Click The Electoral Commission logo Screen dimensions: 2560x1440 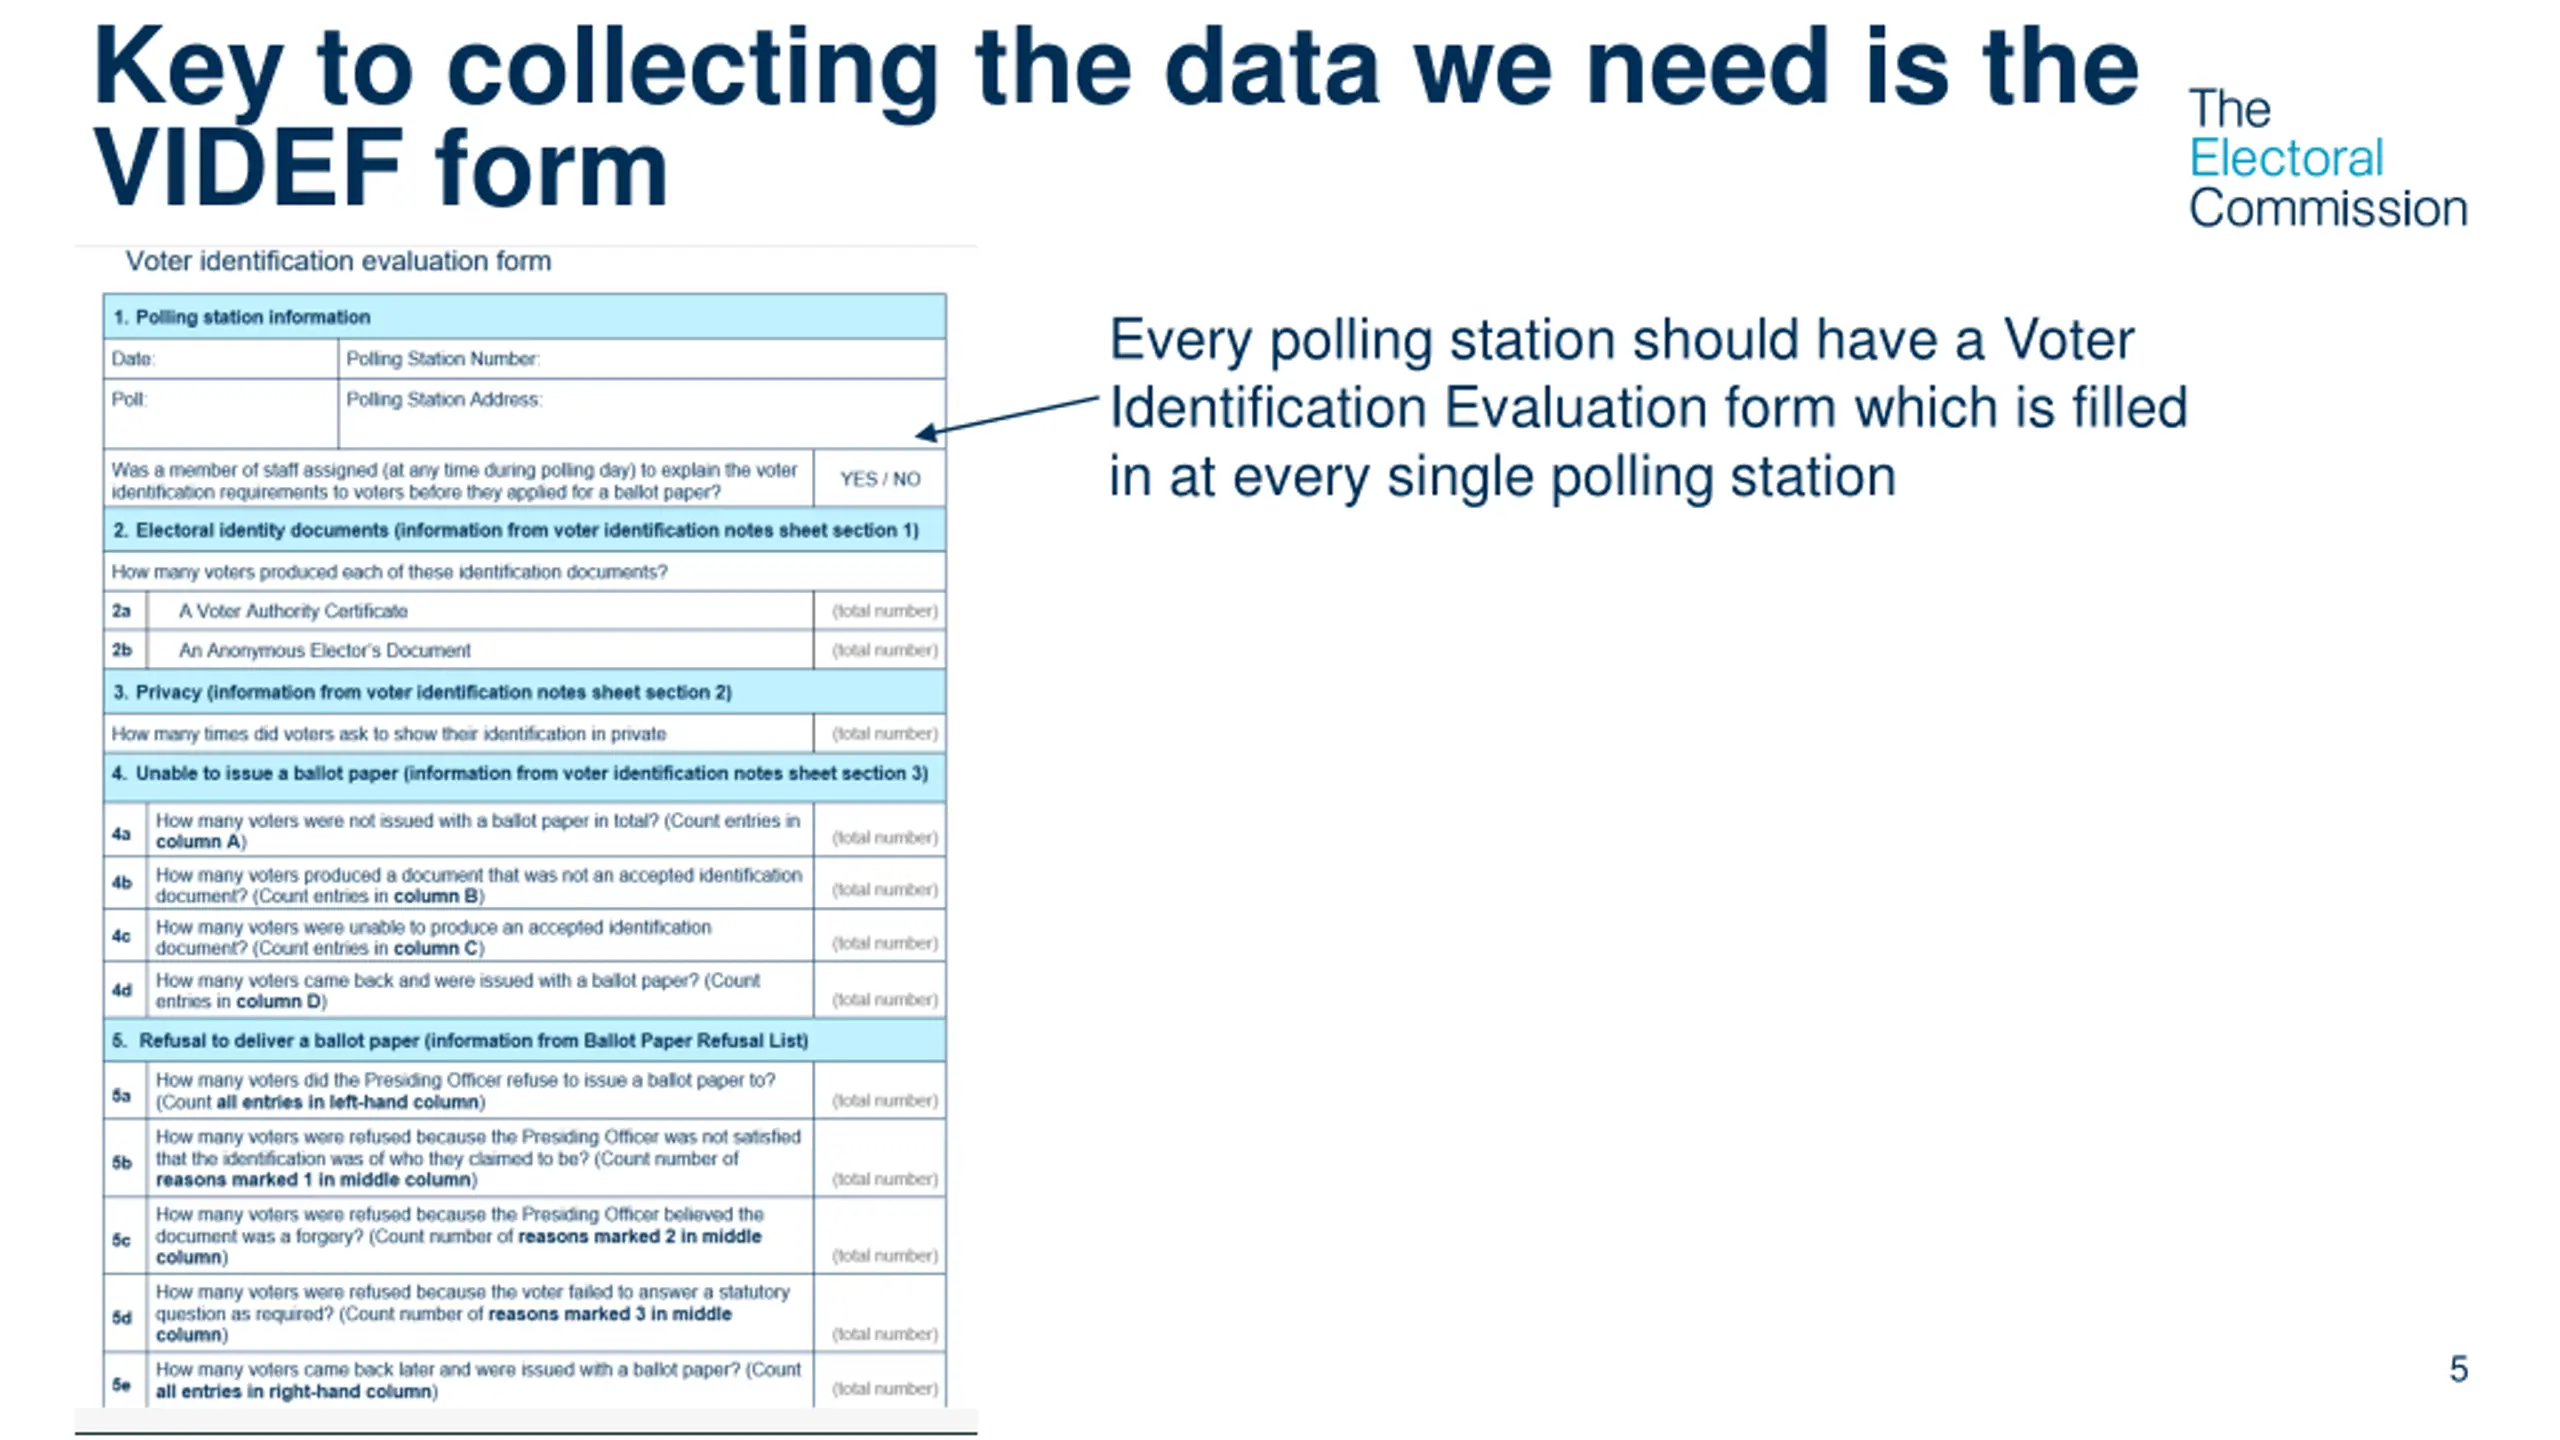(x=2327, y=159)
